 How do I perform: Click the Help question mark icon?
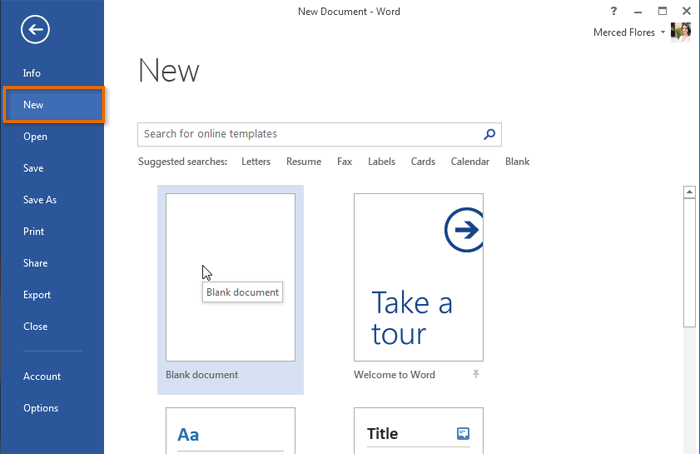(x=613, y=11)
